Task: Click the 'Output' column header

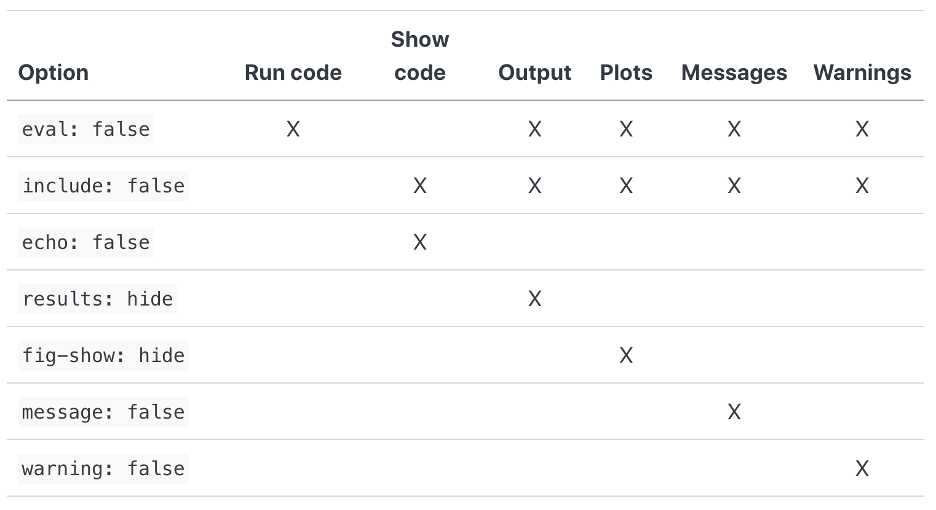Action: (x=535, y=72)
